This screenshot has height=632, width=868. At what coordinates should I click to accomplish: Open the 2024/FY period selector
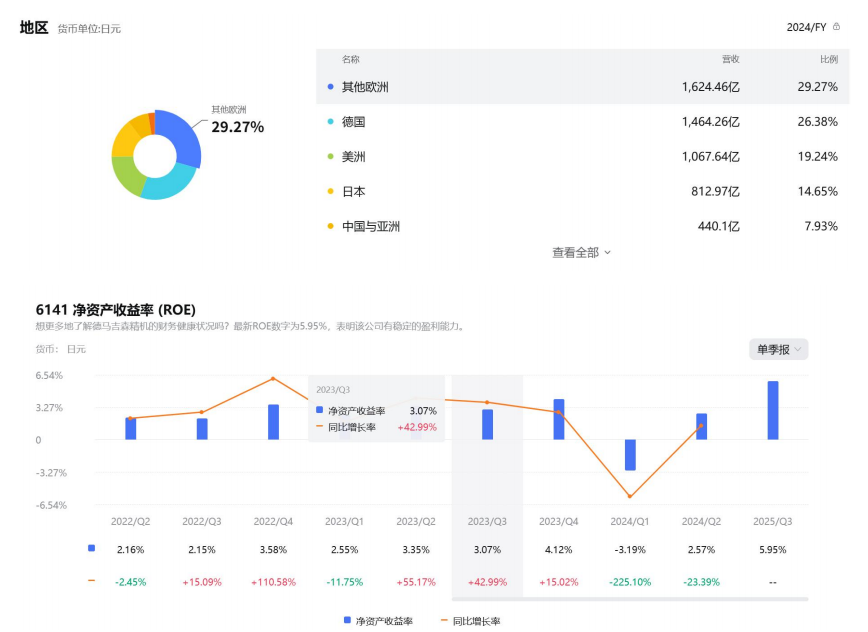click(x=806, y=27)
